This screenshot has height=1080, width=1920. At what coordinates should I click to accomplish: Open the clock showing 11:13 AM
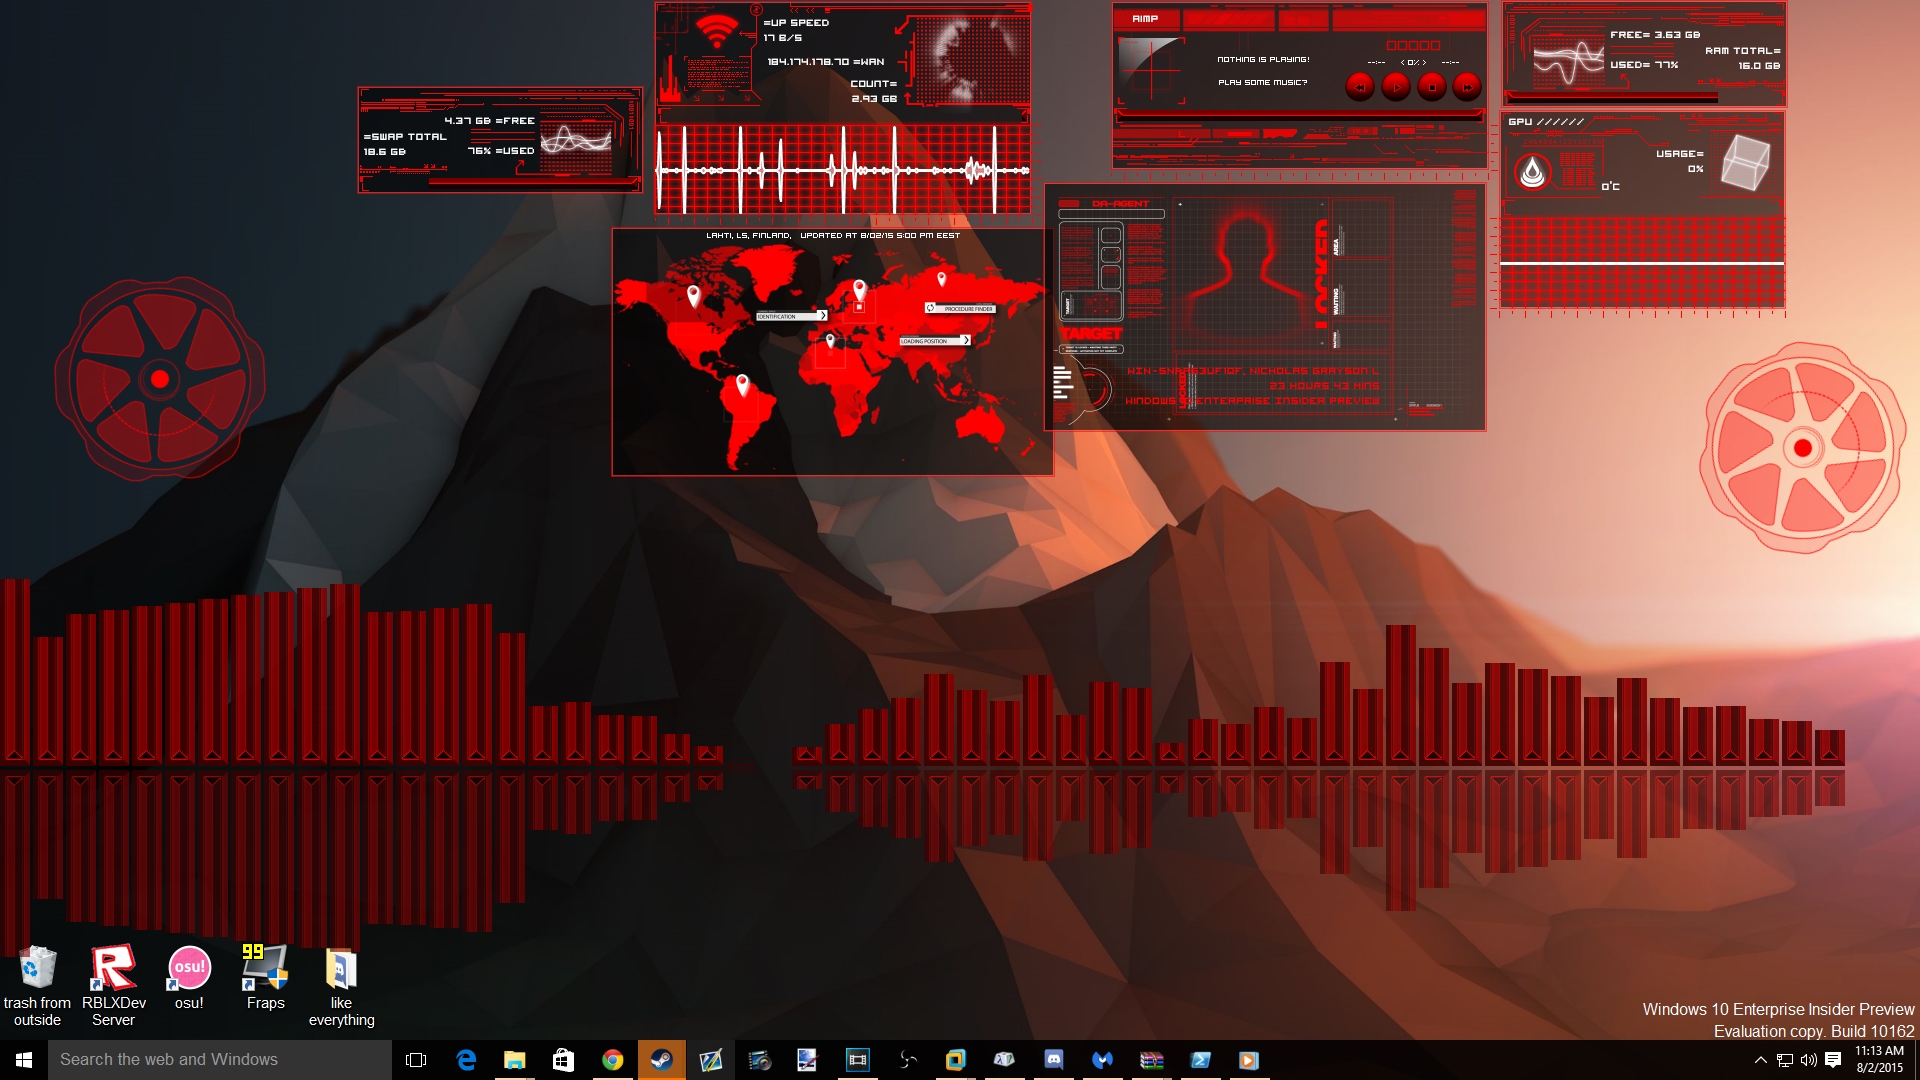(x=1880, y=1059)
